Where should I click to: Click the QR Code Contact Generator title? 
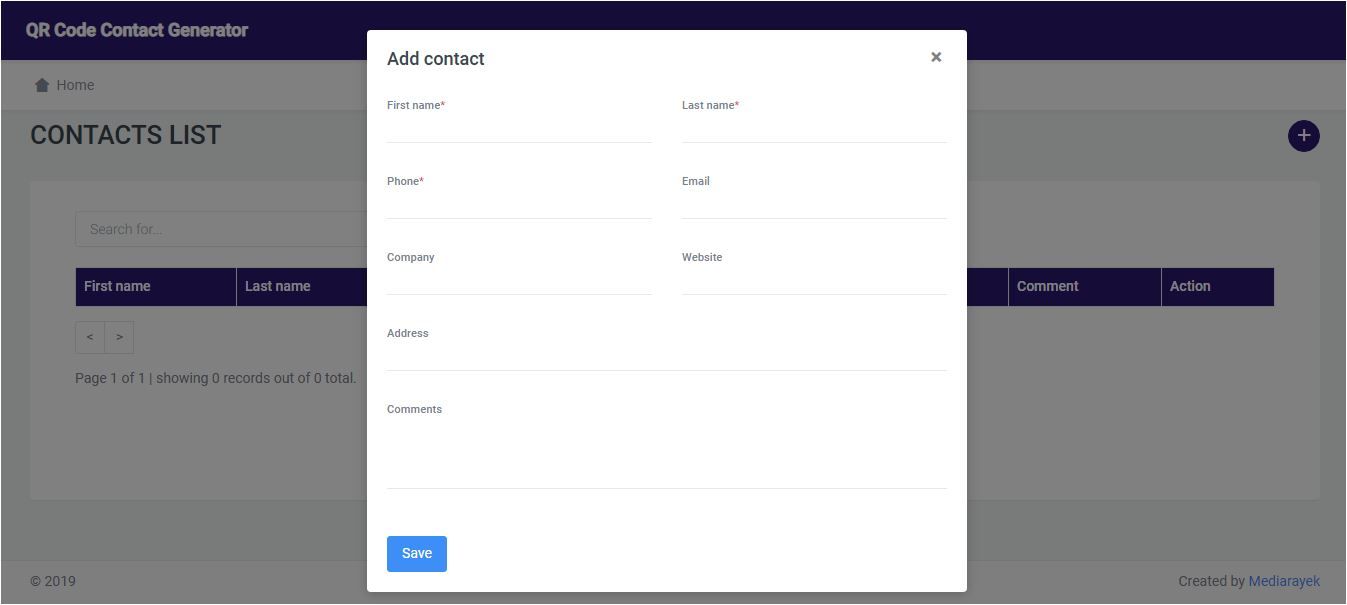pos(137,30)
